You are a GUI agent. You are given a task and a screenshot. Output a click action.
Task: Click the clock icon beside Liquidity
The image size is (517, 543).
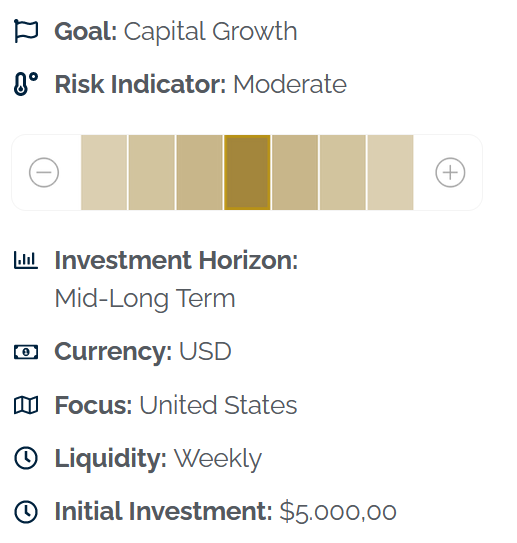coord(26,458)
